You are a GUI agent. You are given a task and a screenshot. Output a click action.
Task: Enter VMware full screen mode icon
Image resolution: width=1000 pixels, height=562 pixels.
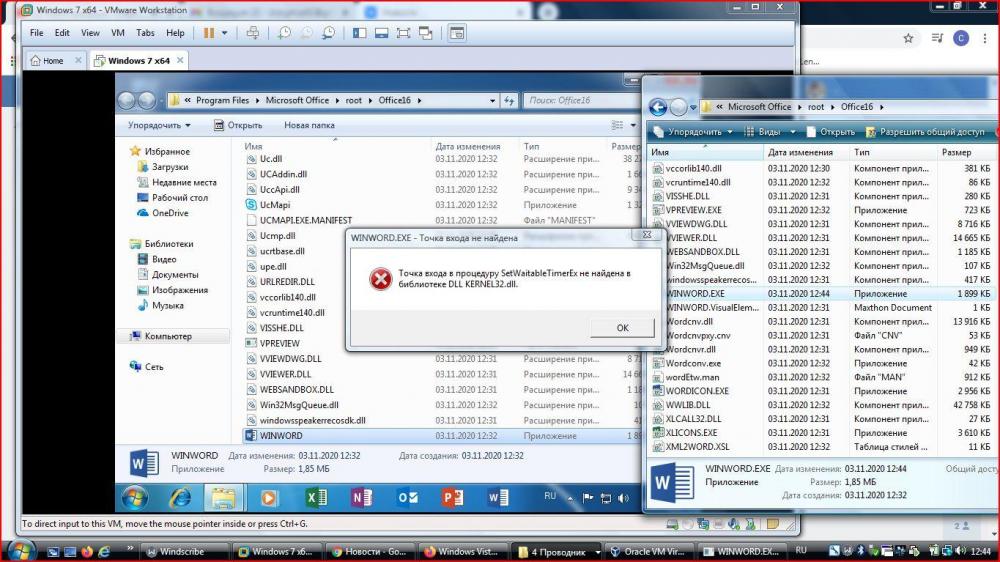click(x=403, y=33)
